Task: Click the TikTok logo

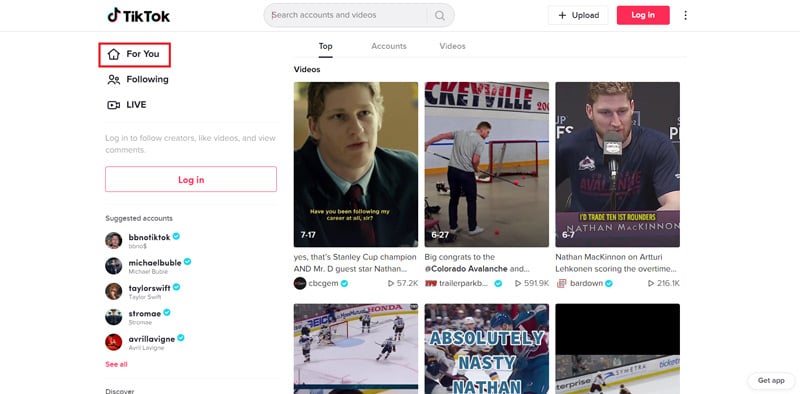Action: point(138,15)
